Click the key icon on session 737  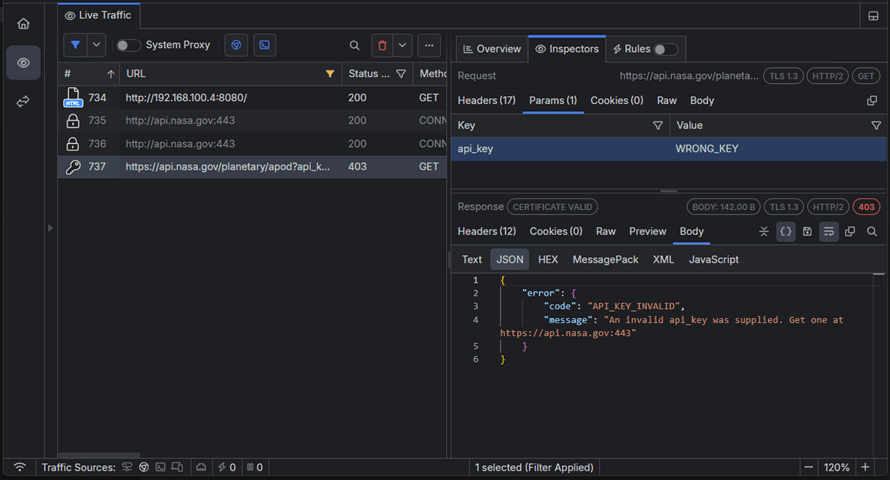(73, 167)
